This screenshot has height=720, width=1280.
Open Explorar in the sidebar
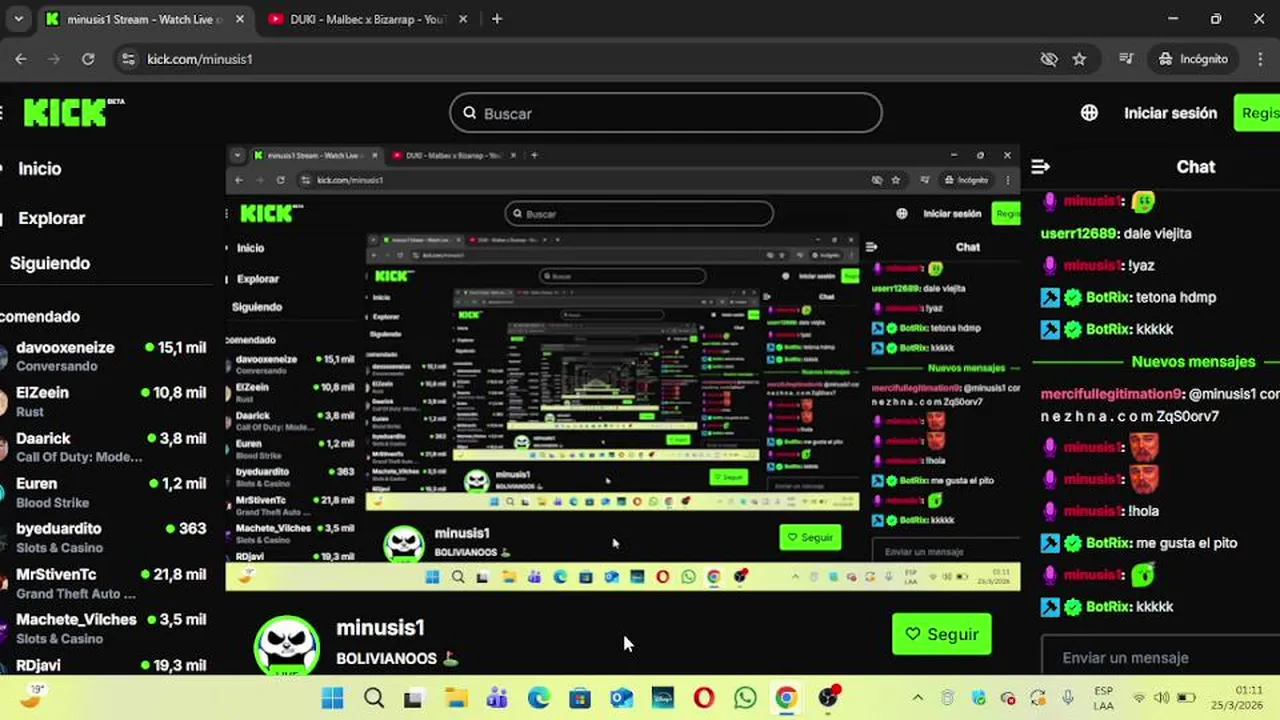coord(51,218)
